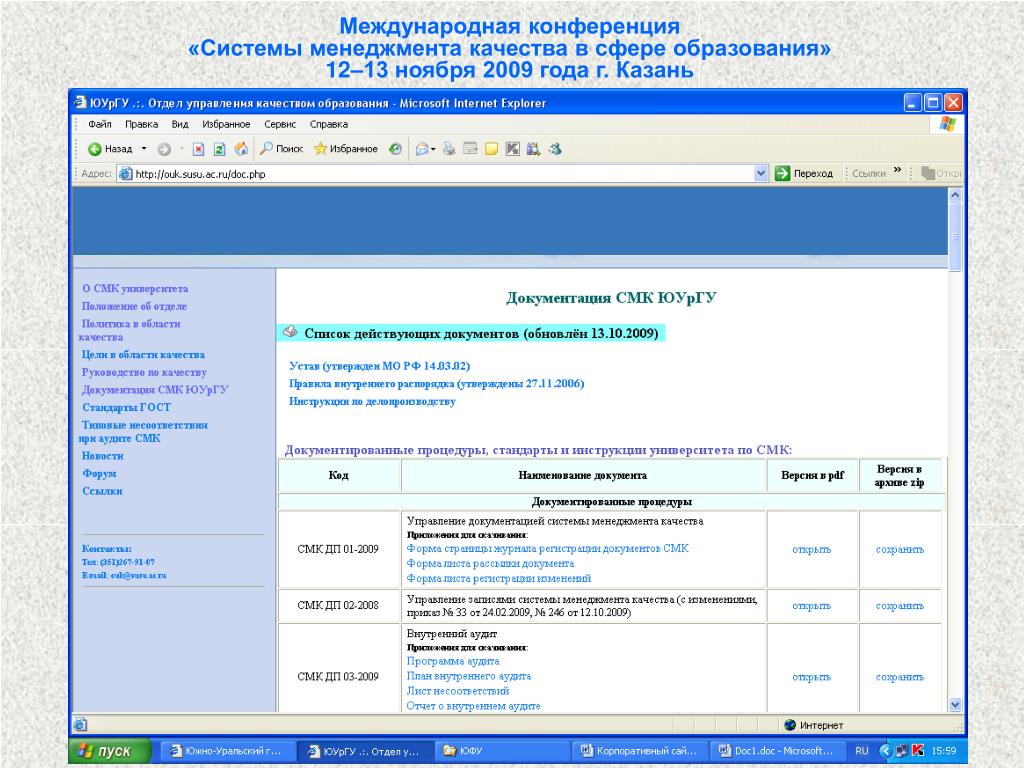Open link Типовые несоответствия при аудите СМК
Image resolution: width=1024 pixels, height=768 pixels.
pos(143,432)
